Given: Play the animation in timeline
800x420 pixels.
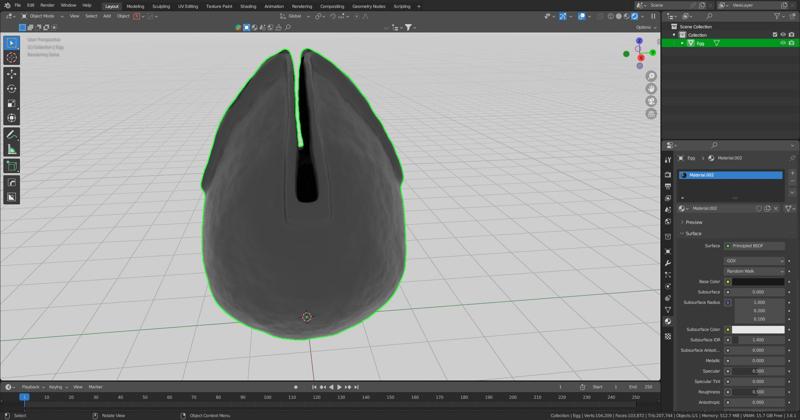Looking at the screenshot, I should (x=339, y=387).
